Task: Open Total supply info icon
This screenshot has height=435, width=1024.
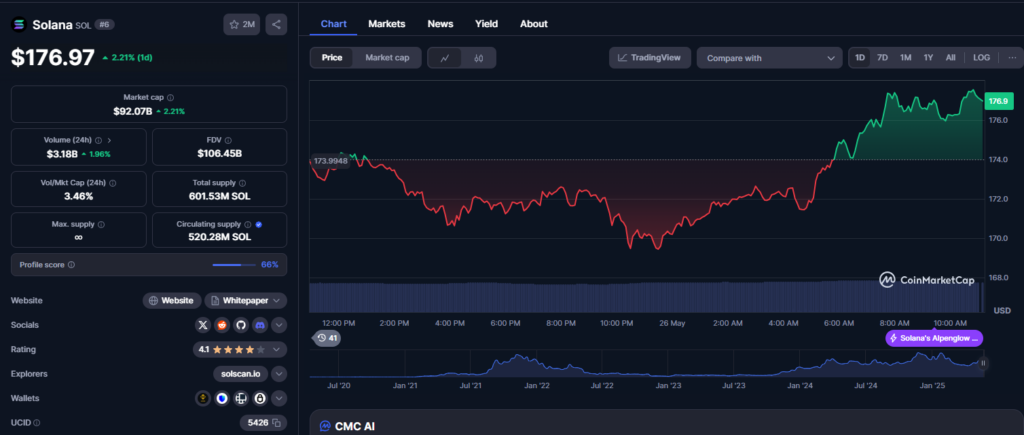Action: [242, 184]
